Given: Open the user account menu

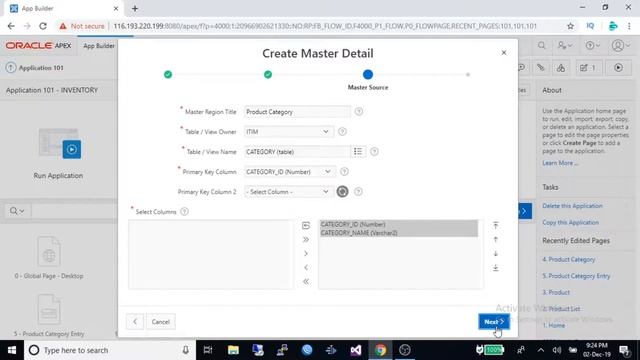Looking at the screenshot, I should pyautogui.click(x=621, y=46).
